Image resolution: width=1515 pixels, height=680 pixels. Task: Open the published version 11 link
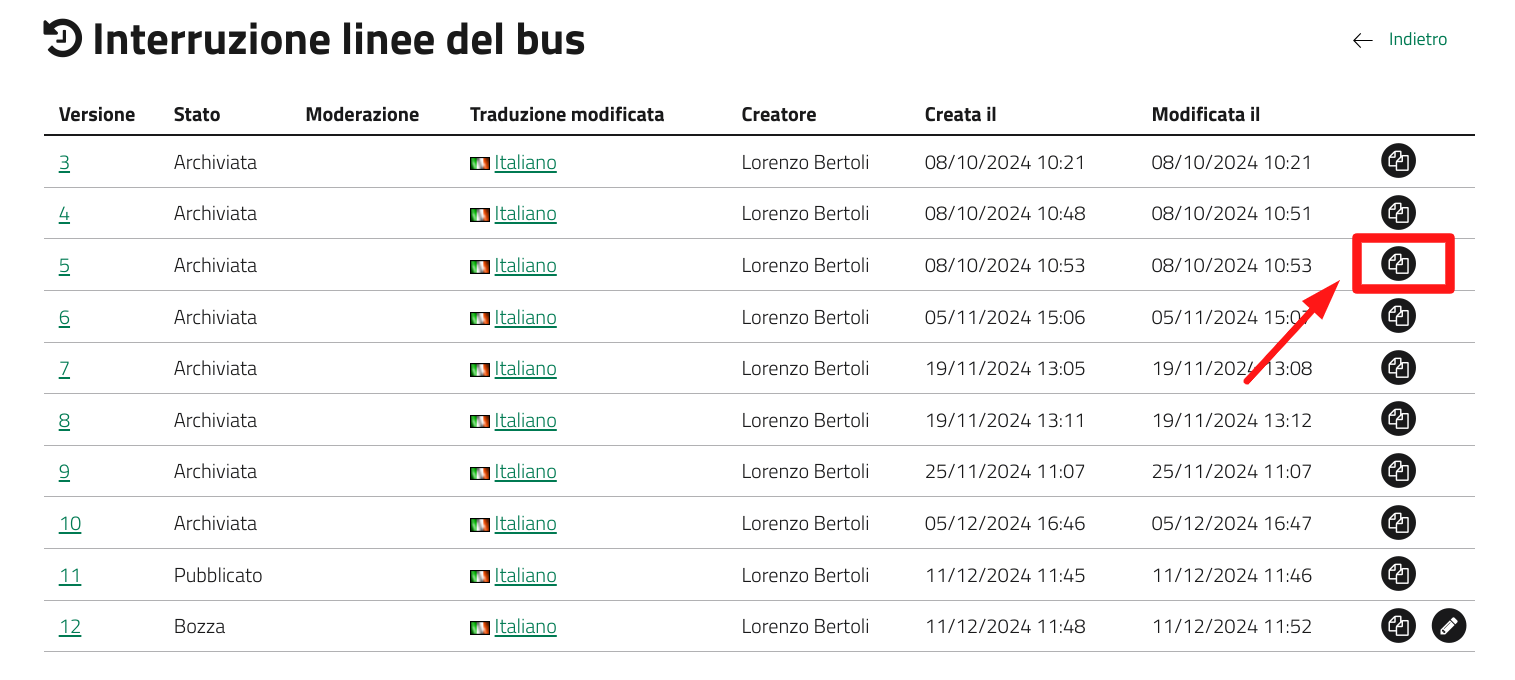pyautogui.click(x=70, y=576)
